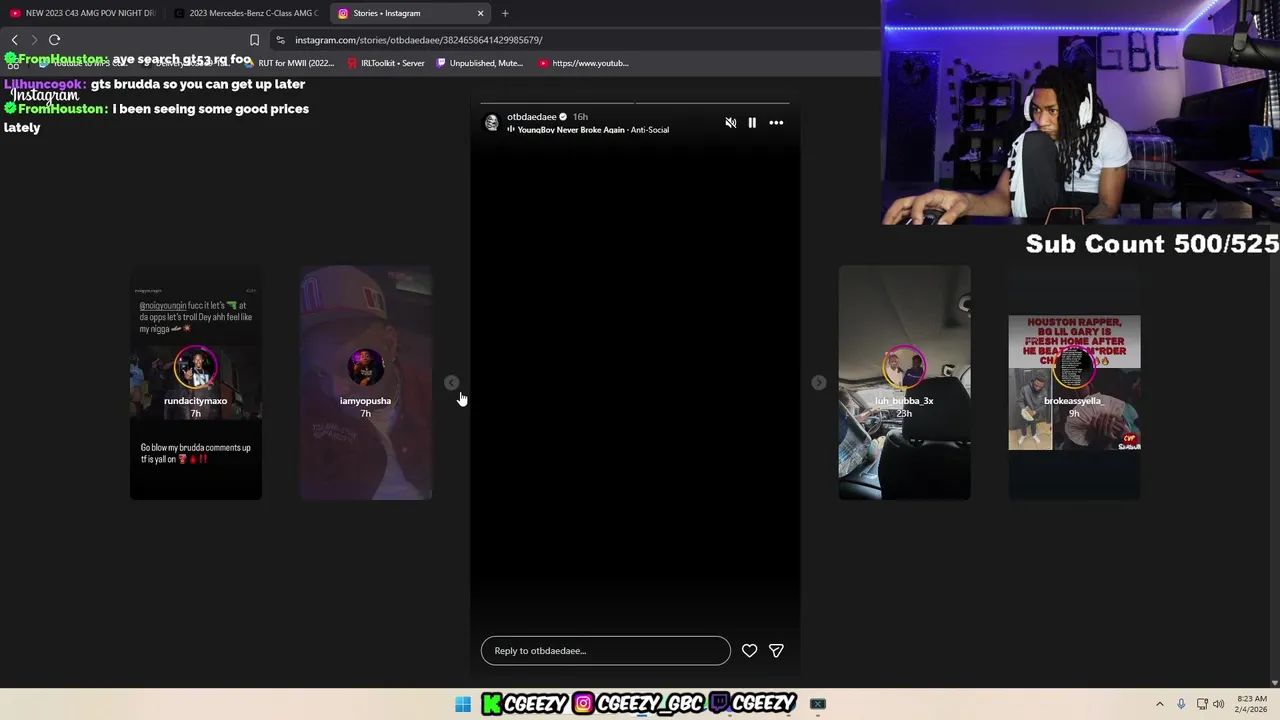
Task: Open the dark app icon on the taskbar
Action: click(818, 704)
